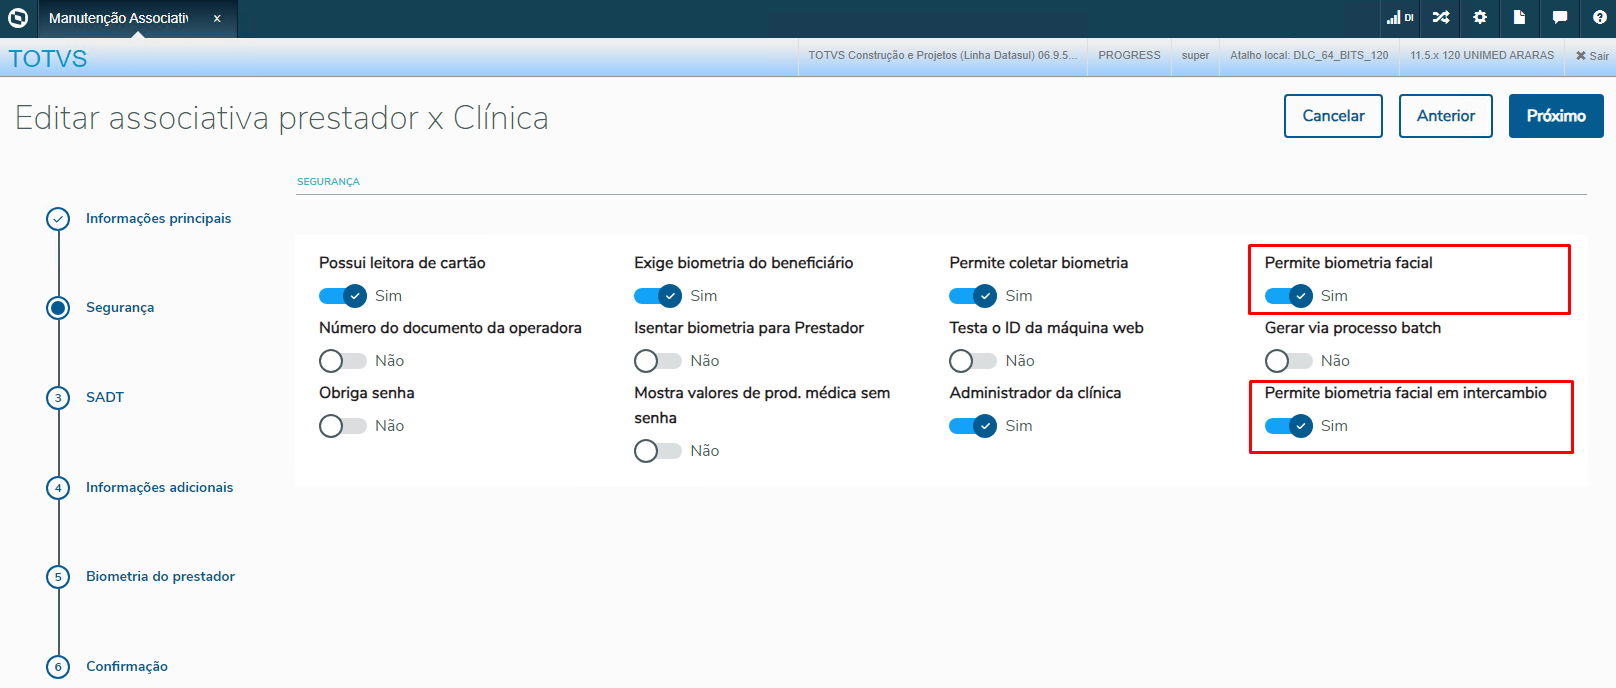Open the chat speech bubble icon
The image size is (1616, 688).
[1559, 18]
